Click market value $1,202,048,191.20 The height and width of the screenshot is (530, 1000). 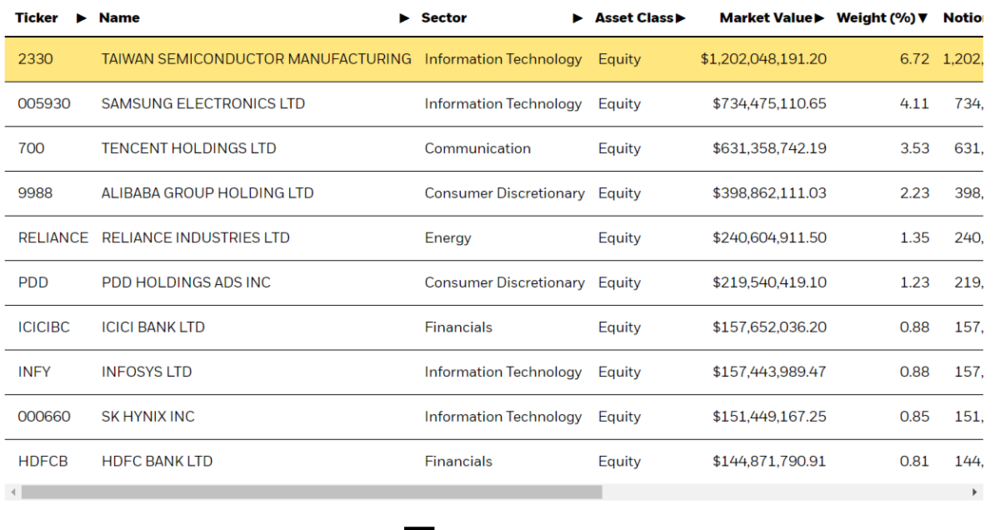coord(763,59)
